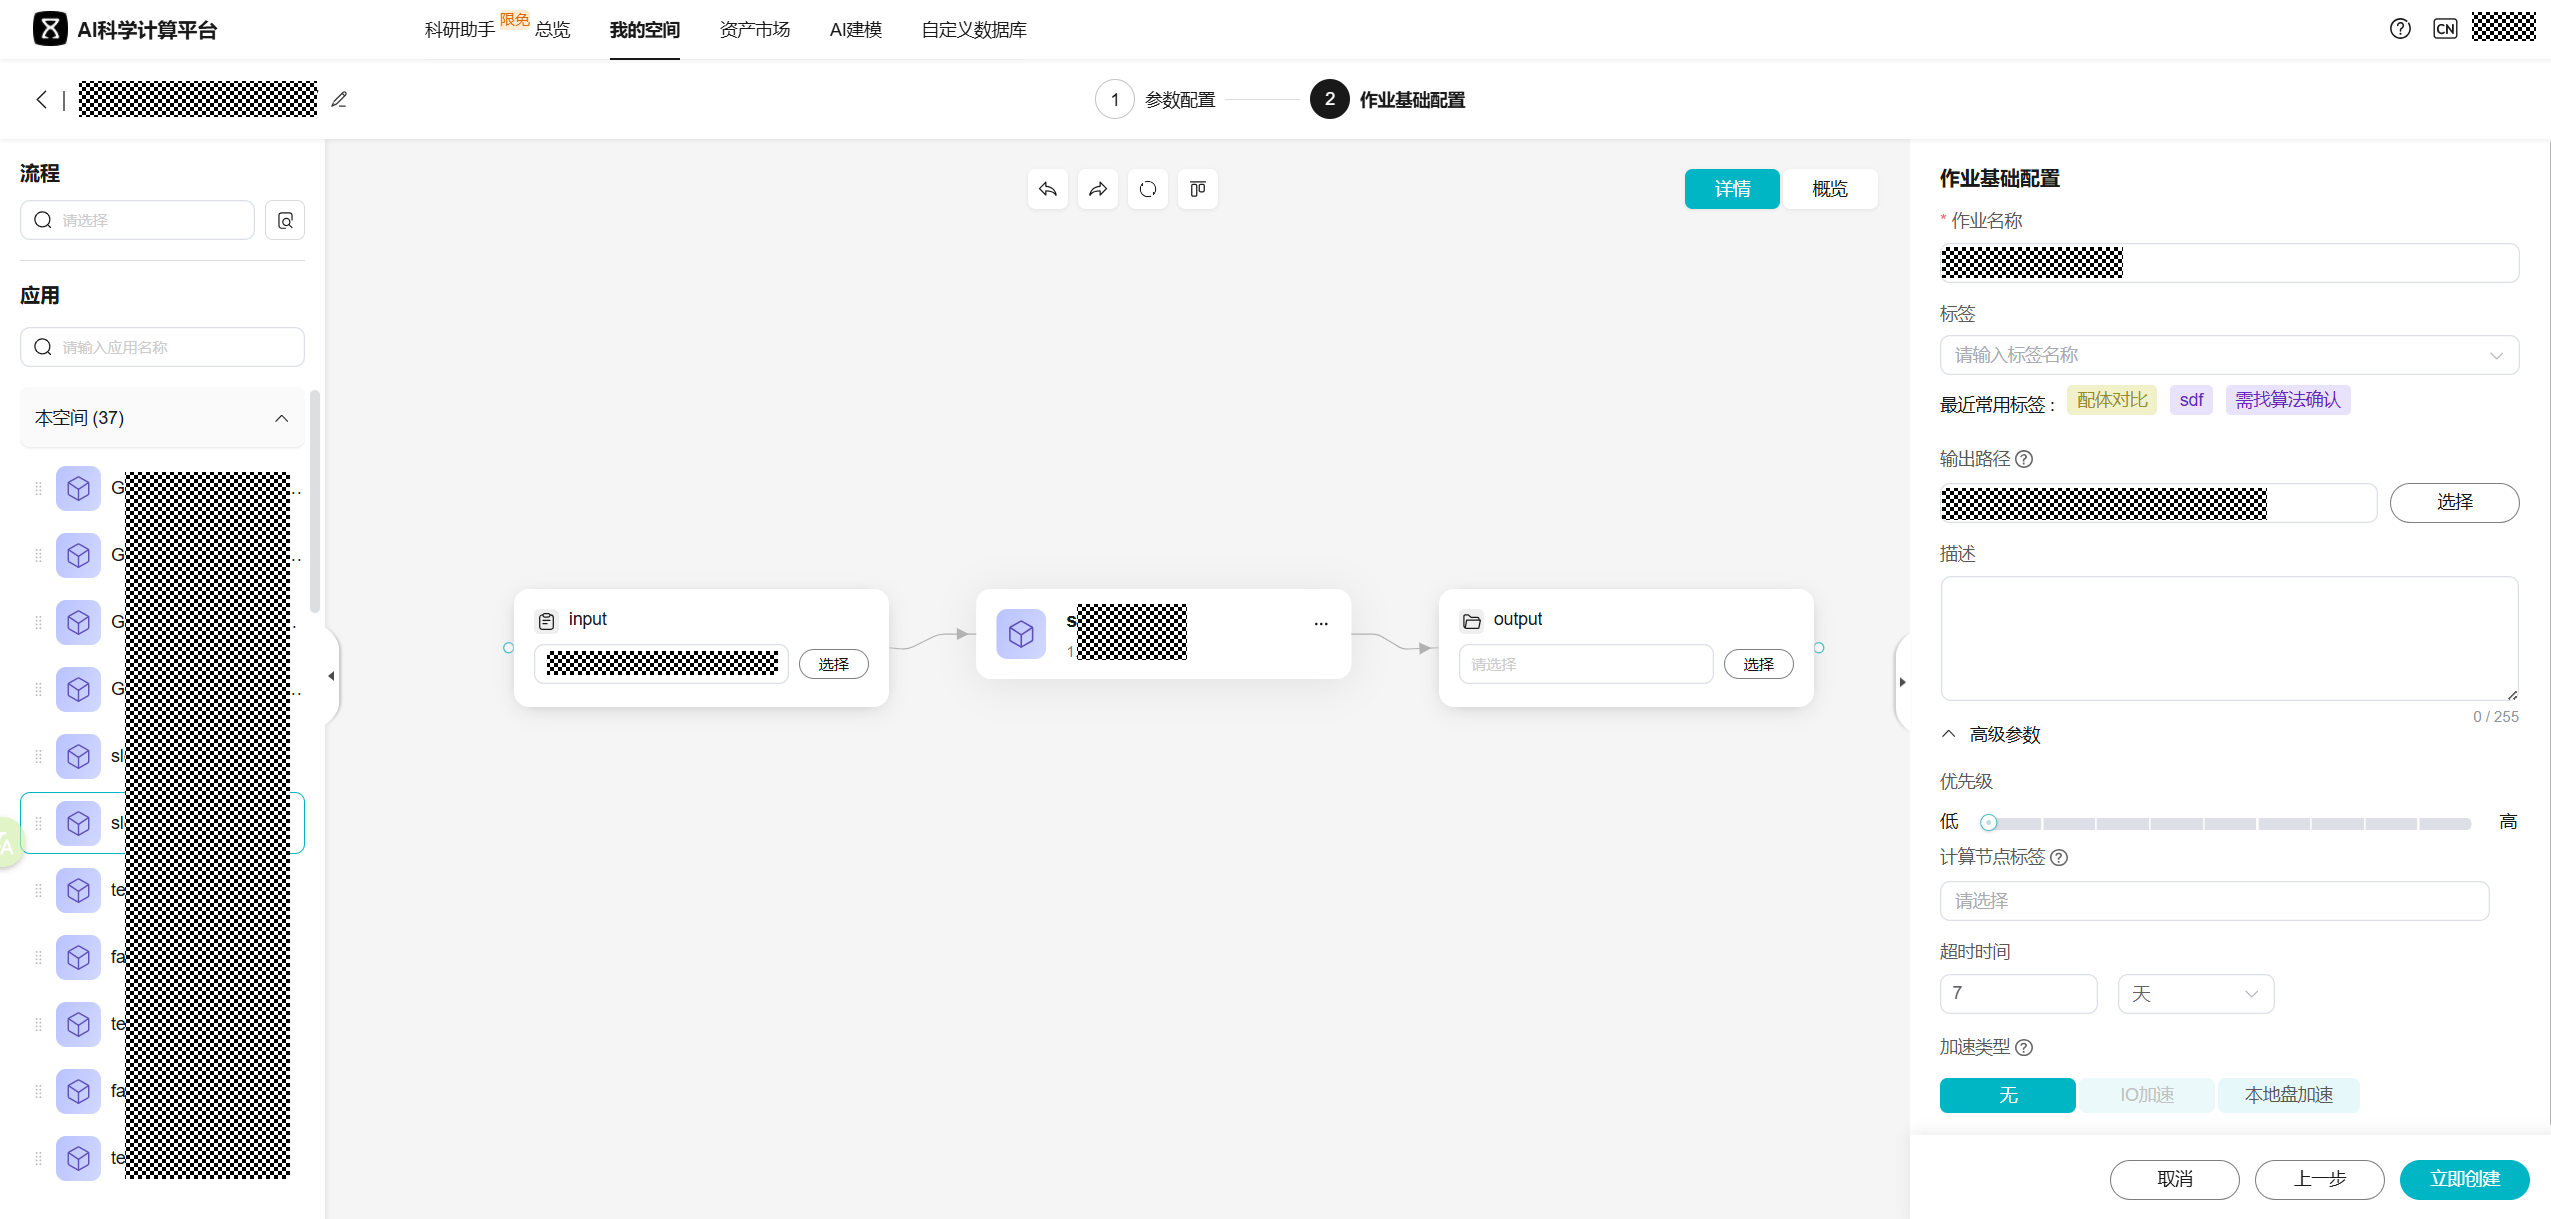
Task: Select 本地盘加速 acceleration type
Action: (2288, 1095)
